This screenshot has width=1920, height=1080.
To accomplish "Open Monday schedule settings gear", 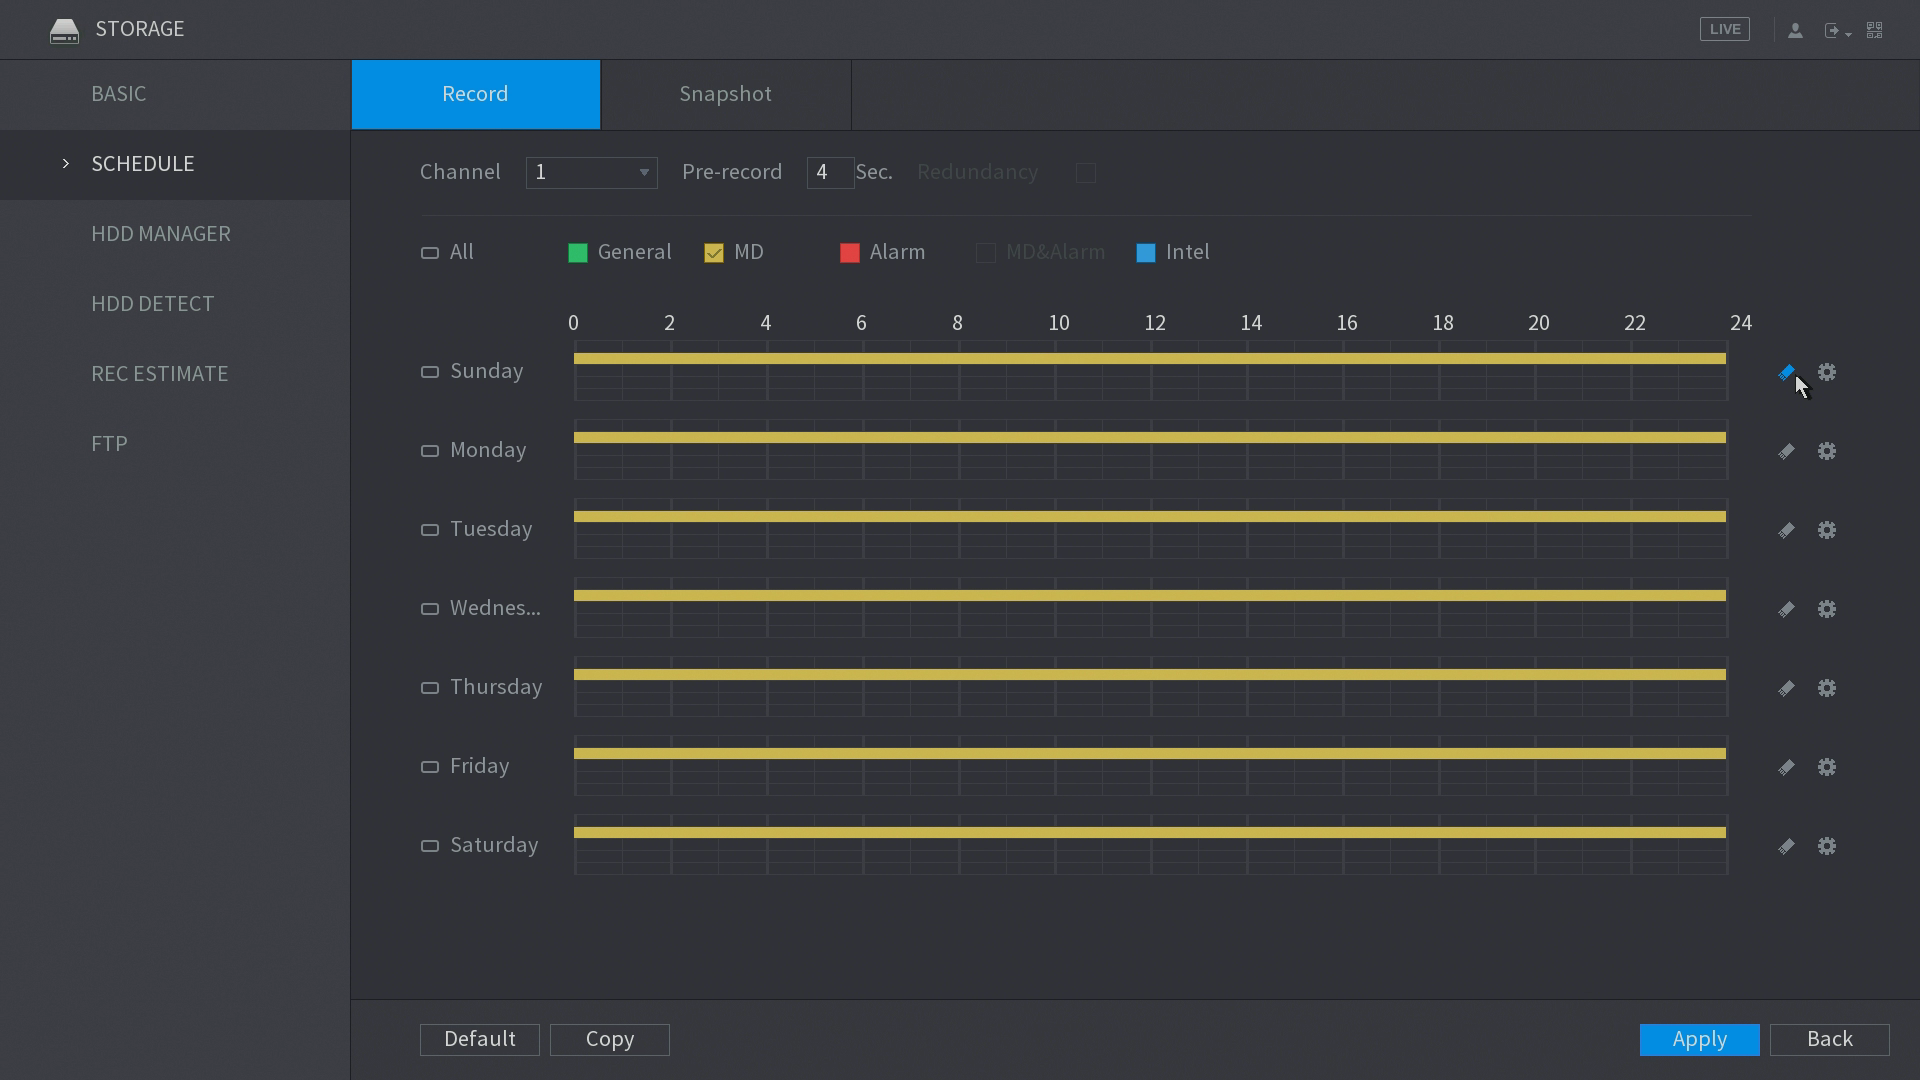I will (x=1827, y=451).
